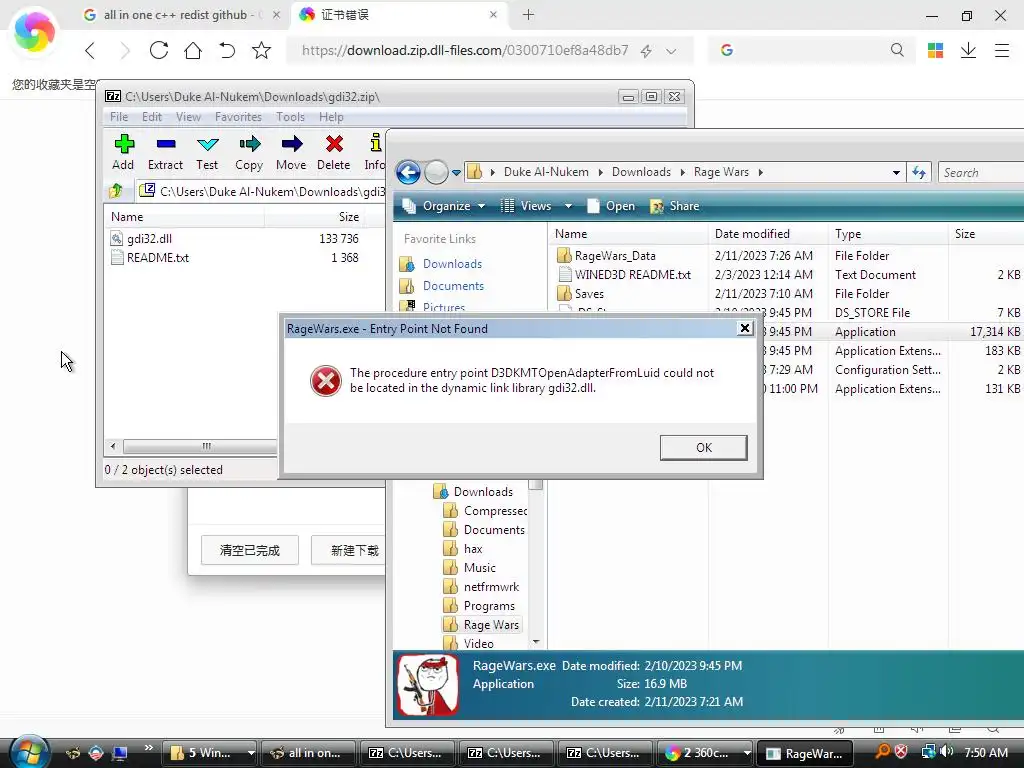Open the 7-Zip Favorites menu
Image resolution: width=1024 pixels, height=768 pixels.
[238, 117]
